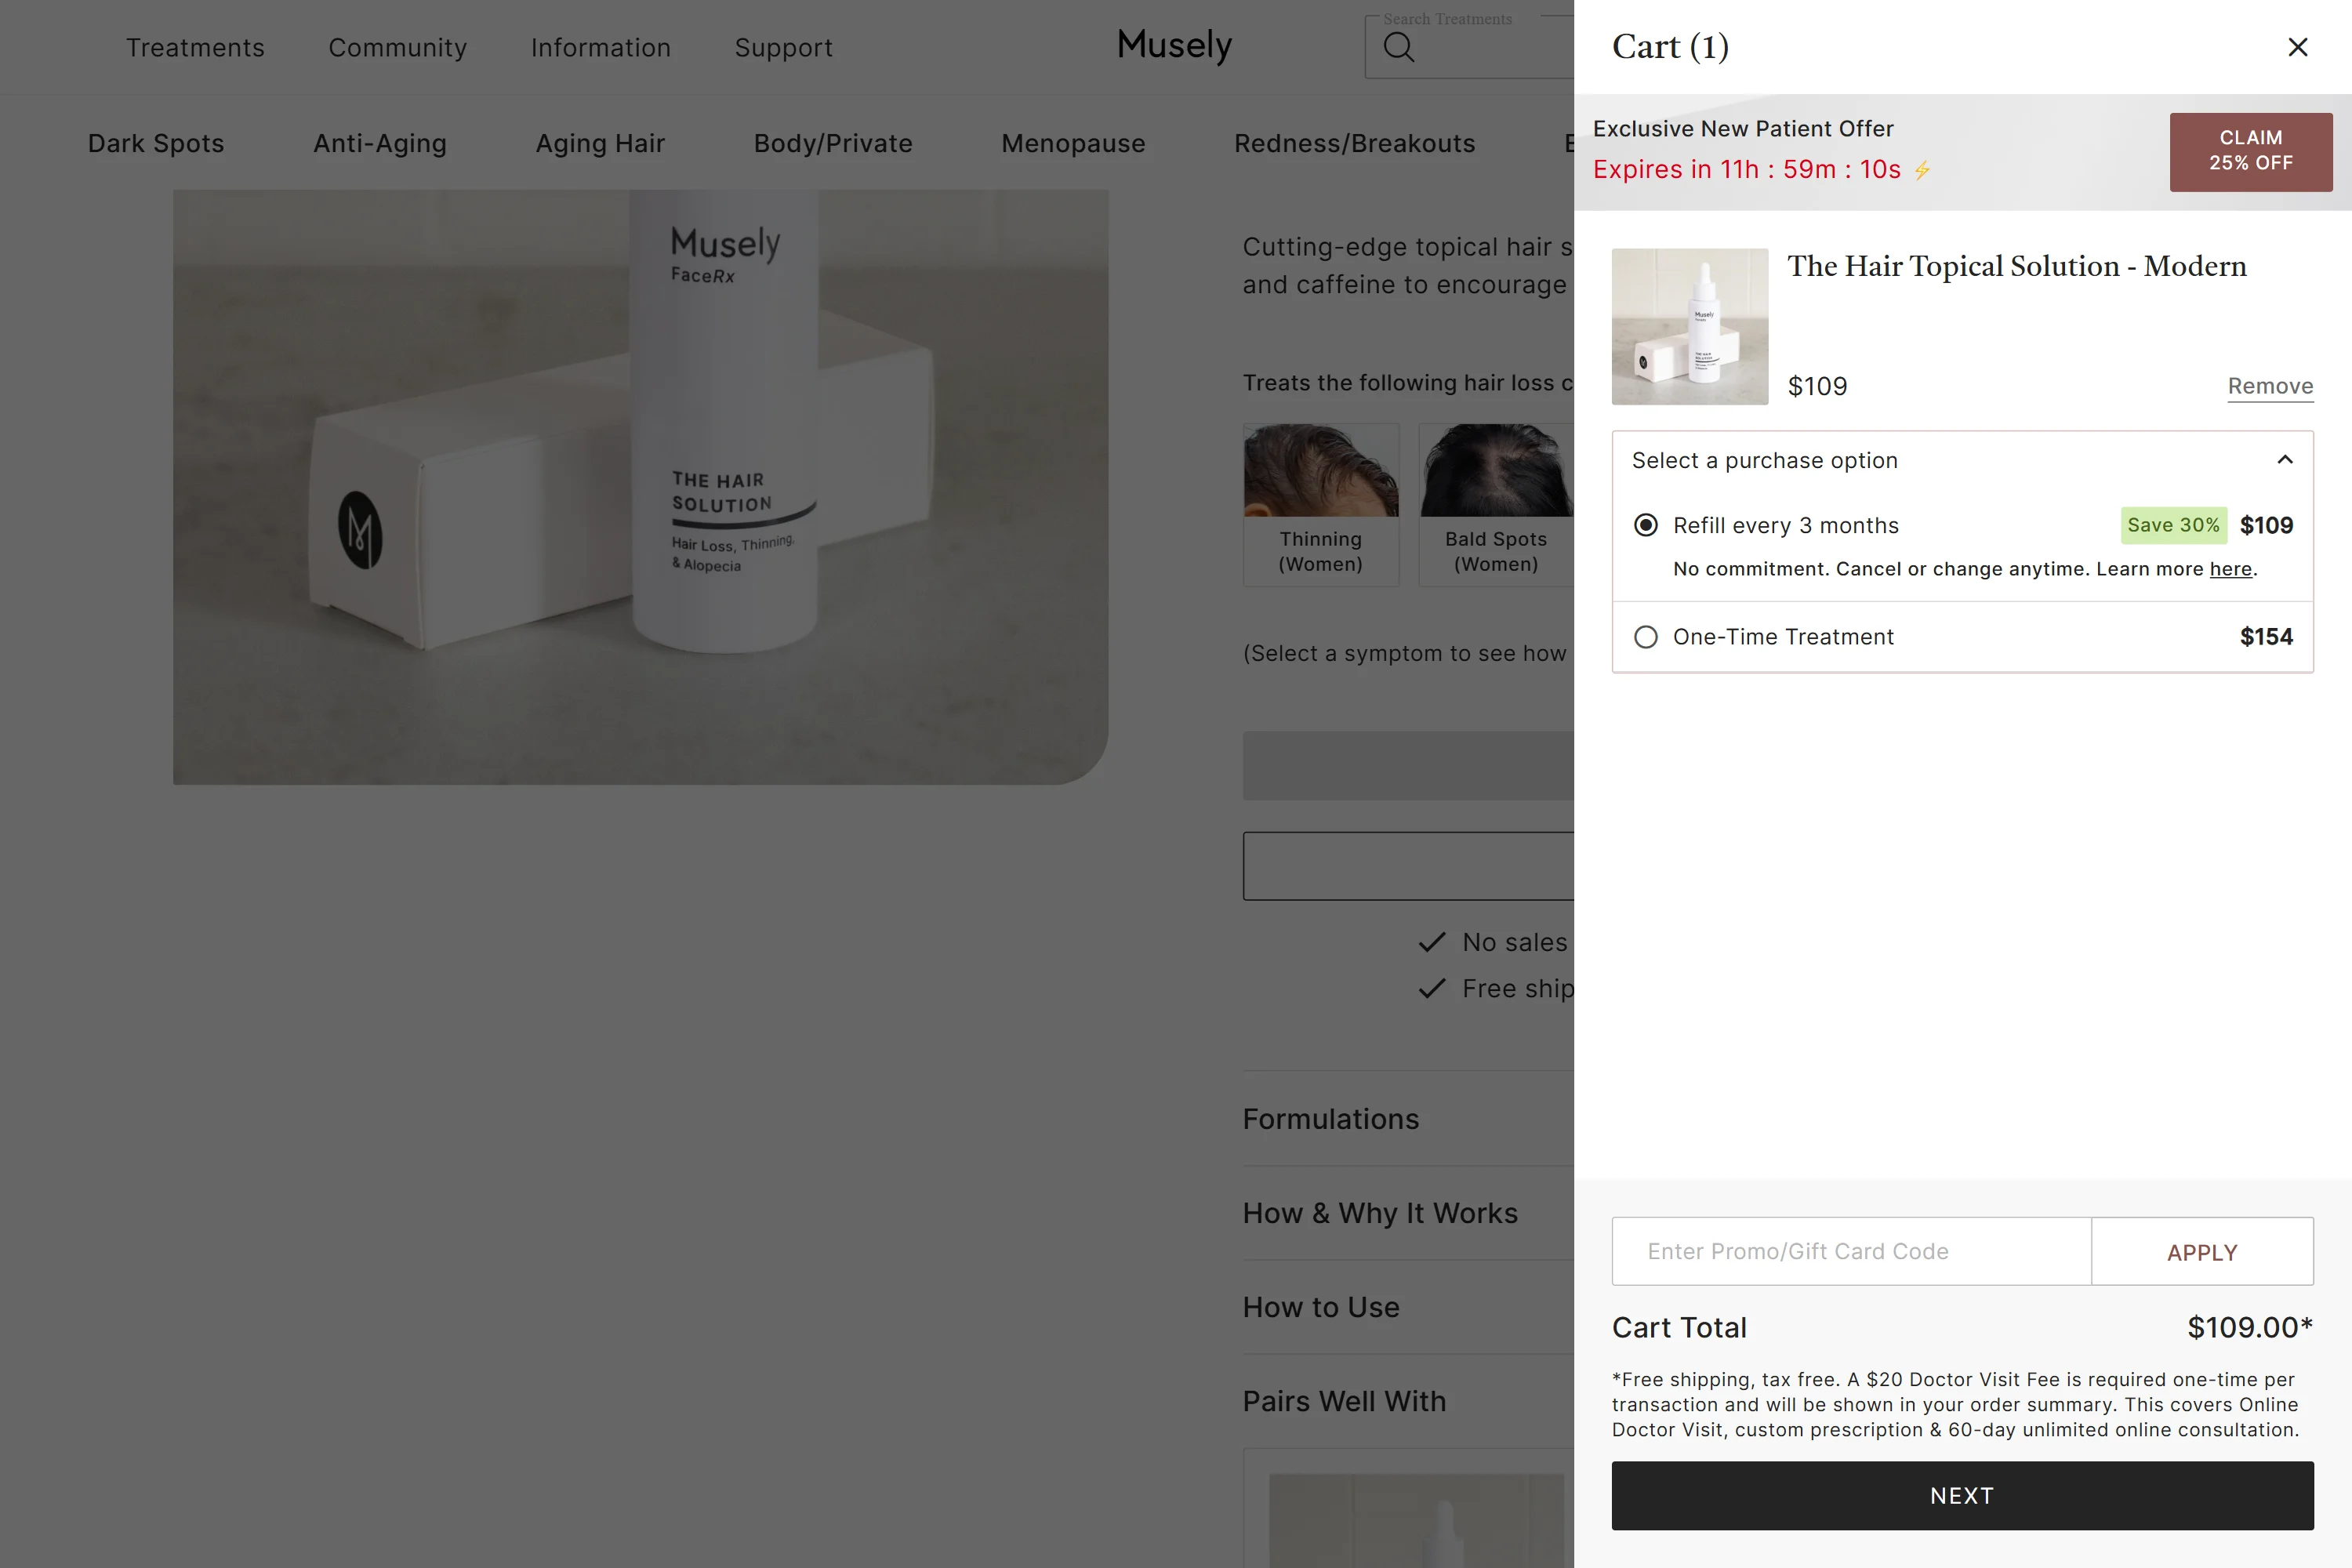Close the cart panel with X

pyautogui.click(x=2297, y=47)
